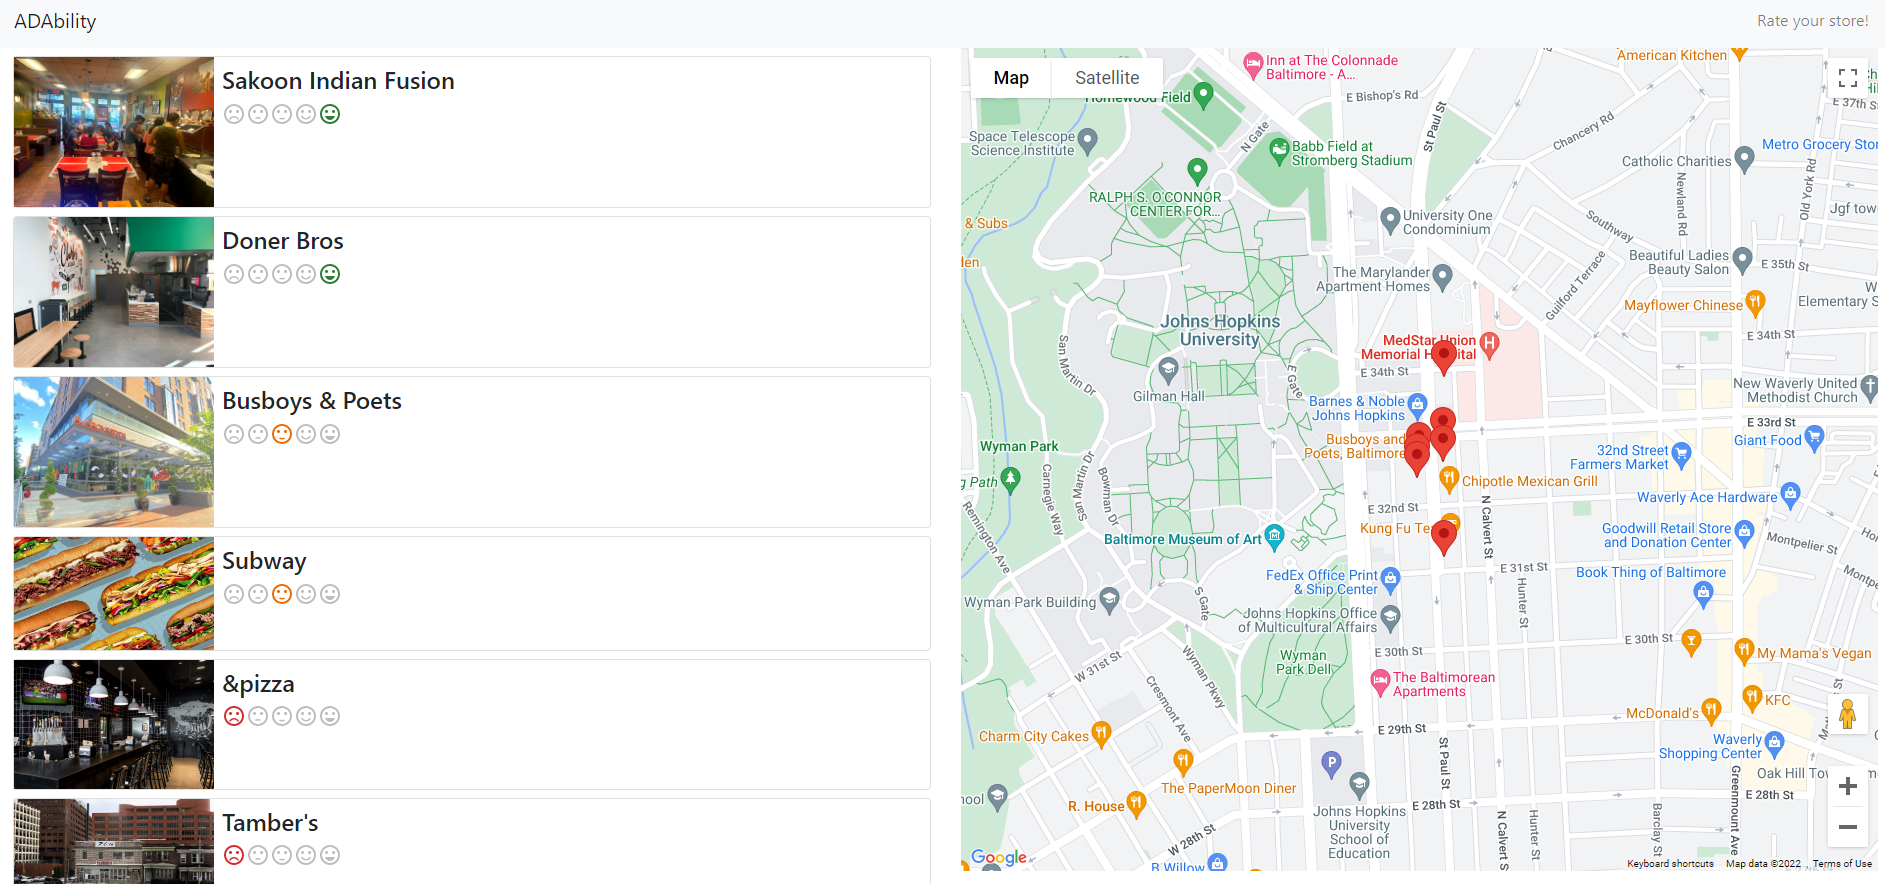This screenshot has height=884, width=1886.
Task: Open Busboys & Poets photo thumbnail
Action: coord(114,452)
